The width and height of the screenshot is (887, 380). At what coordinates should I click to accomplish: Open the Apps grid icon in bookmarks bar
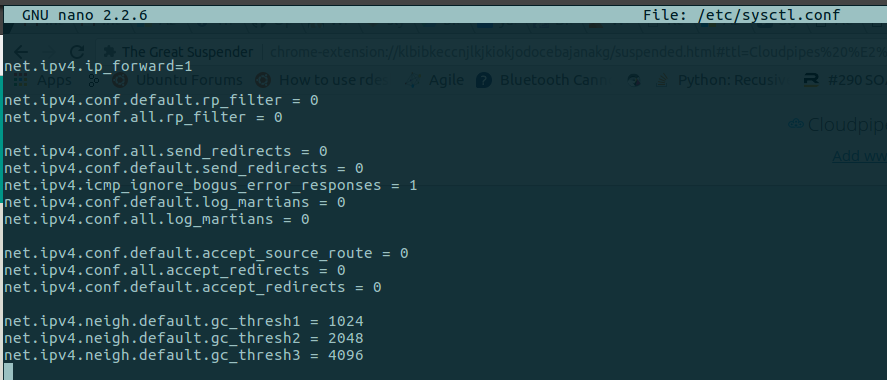point(20,80)
